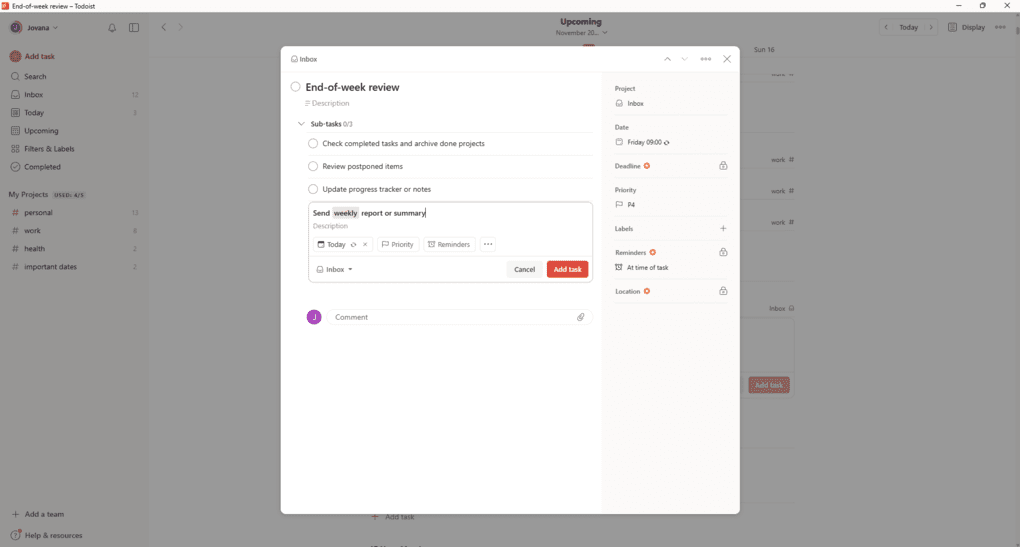
Task: Click the Location lock icon
Action: click(x=723, y=291)
